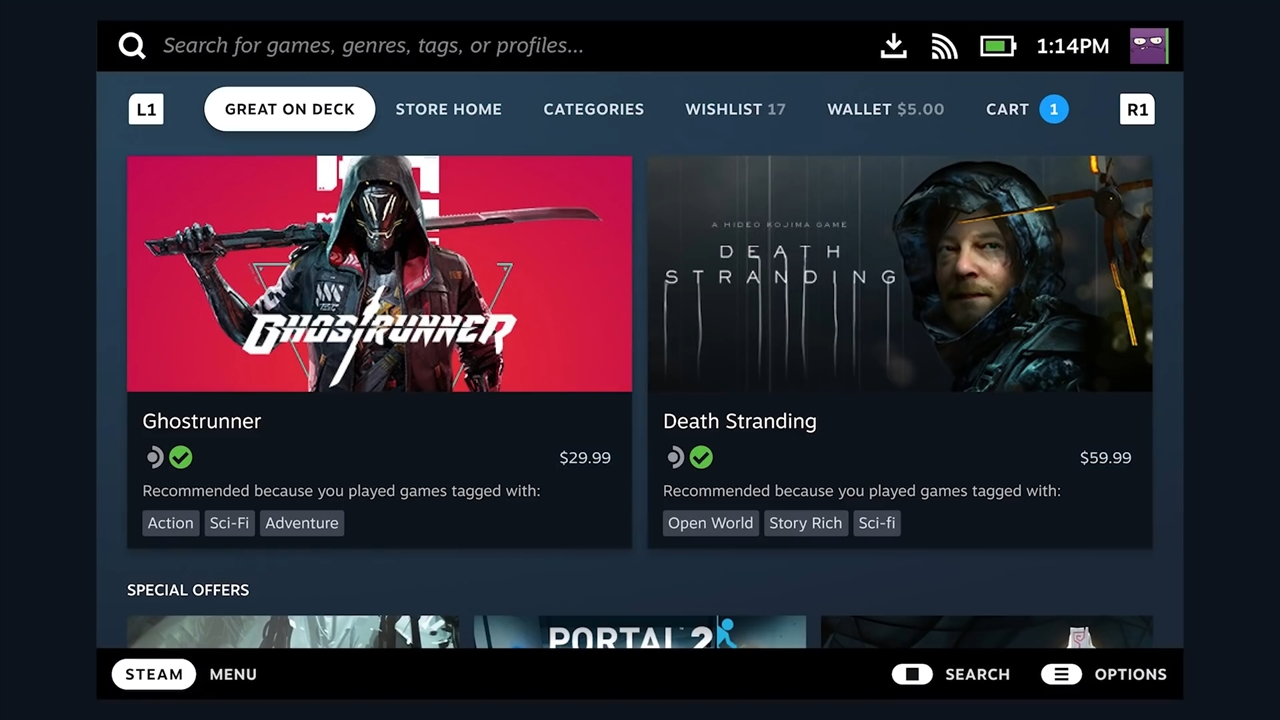
Task: Select the Great on Deck tab
Action: pyautogui.click(x=289, y=109)
